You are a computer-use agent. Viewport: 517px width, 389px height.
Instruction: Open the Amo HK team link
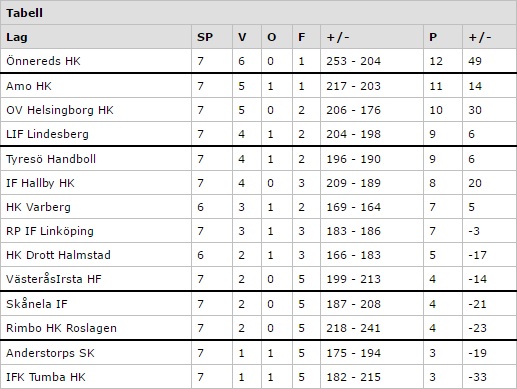pyautogui.click(x=29, y=86)
